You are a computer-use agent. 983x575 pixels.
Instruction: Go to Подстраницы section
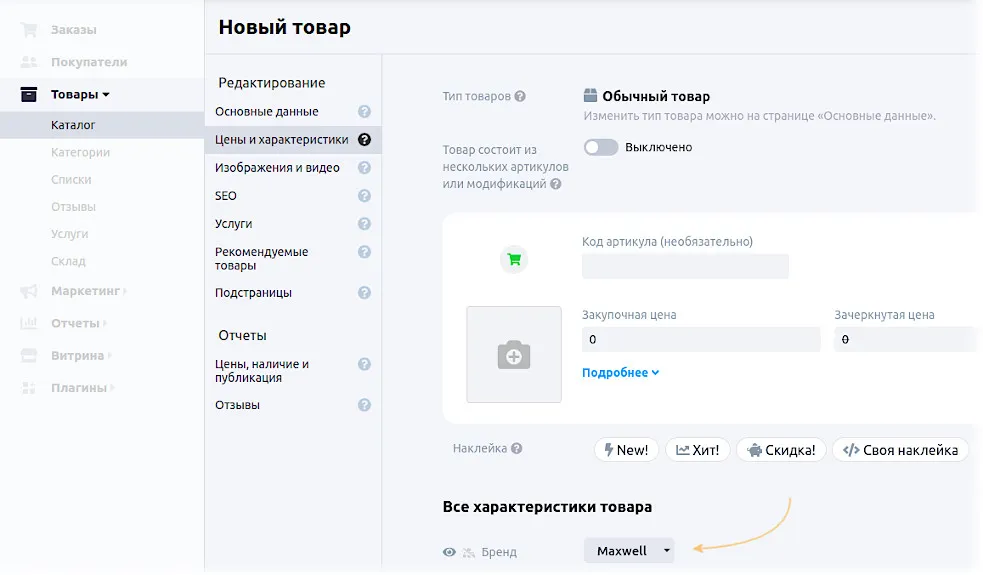253,293
